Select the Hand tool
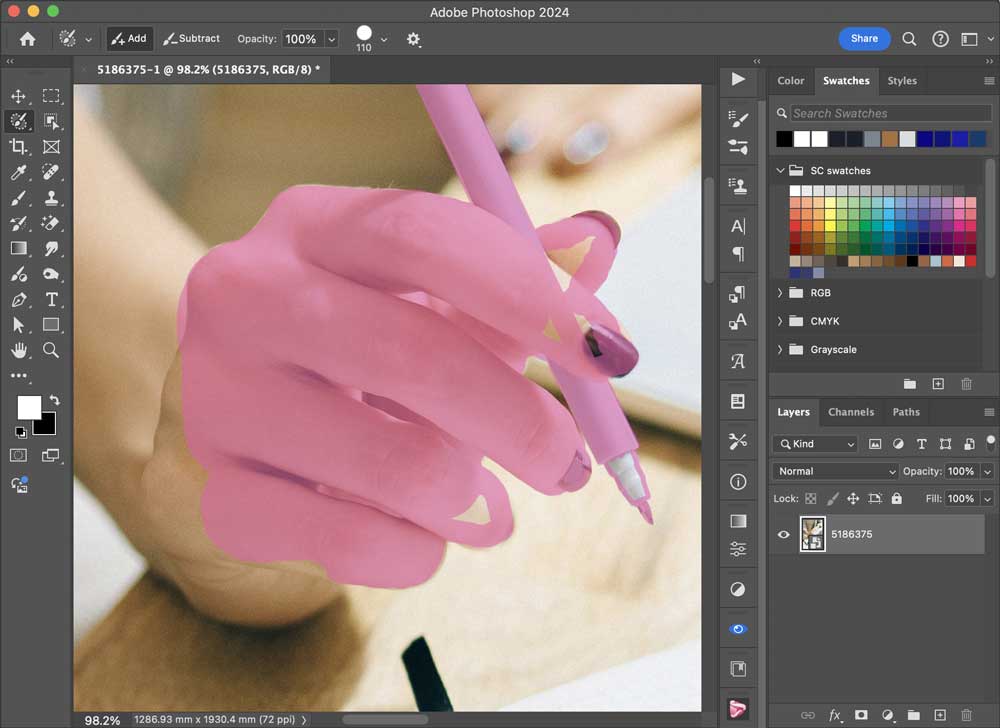Screen dimensions: 1000x728 pos(18,350)
